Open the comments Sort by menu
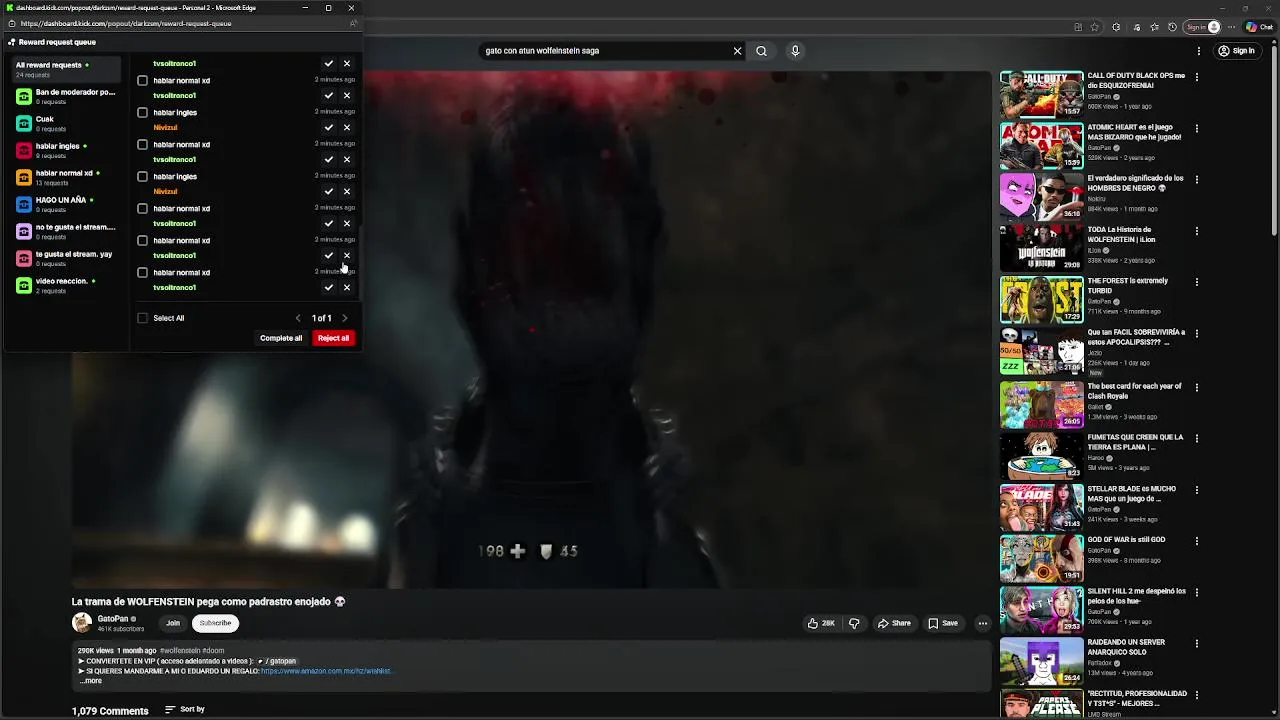Image resolution: width=1280 pixels, height=720 pixels. point(185,710)
